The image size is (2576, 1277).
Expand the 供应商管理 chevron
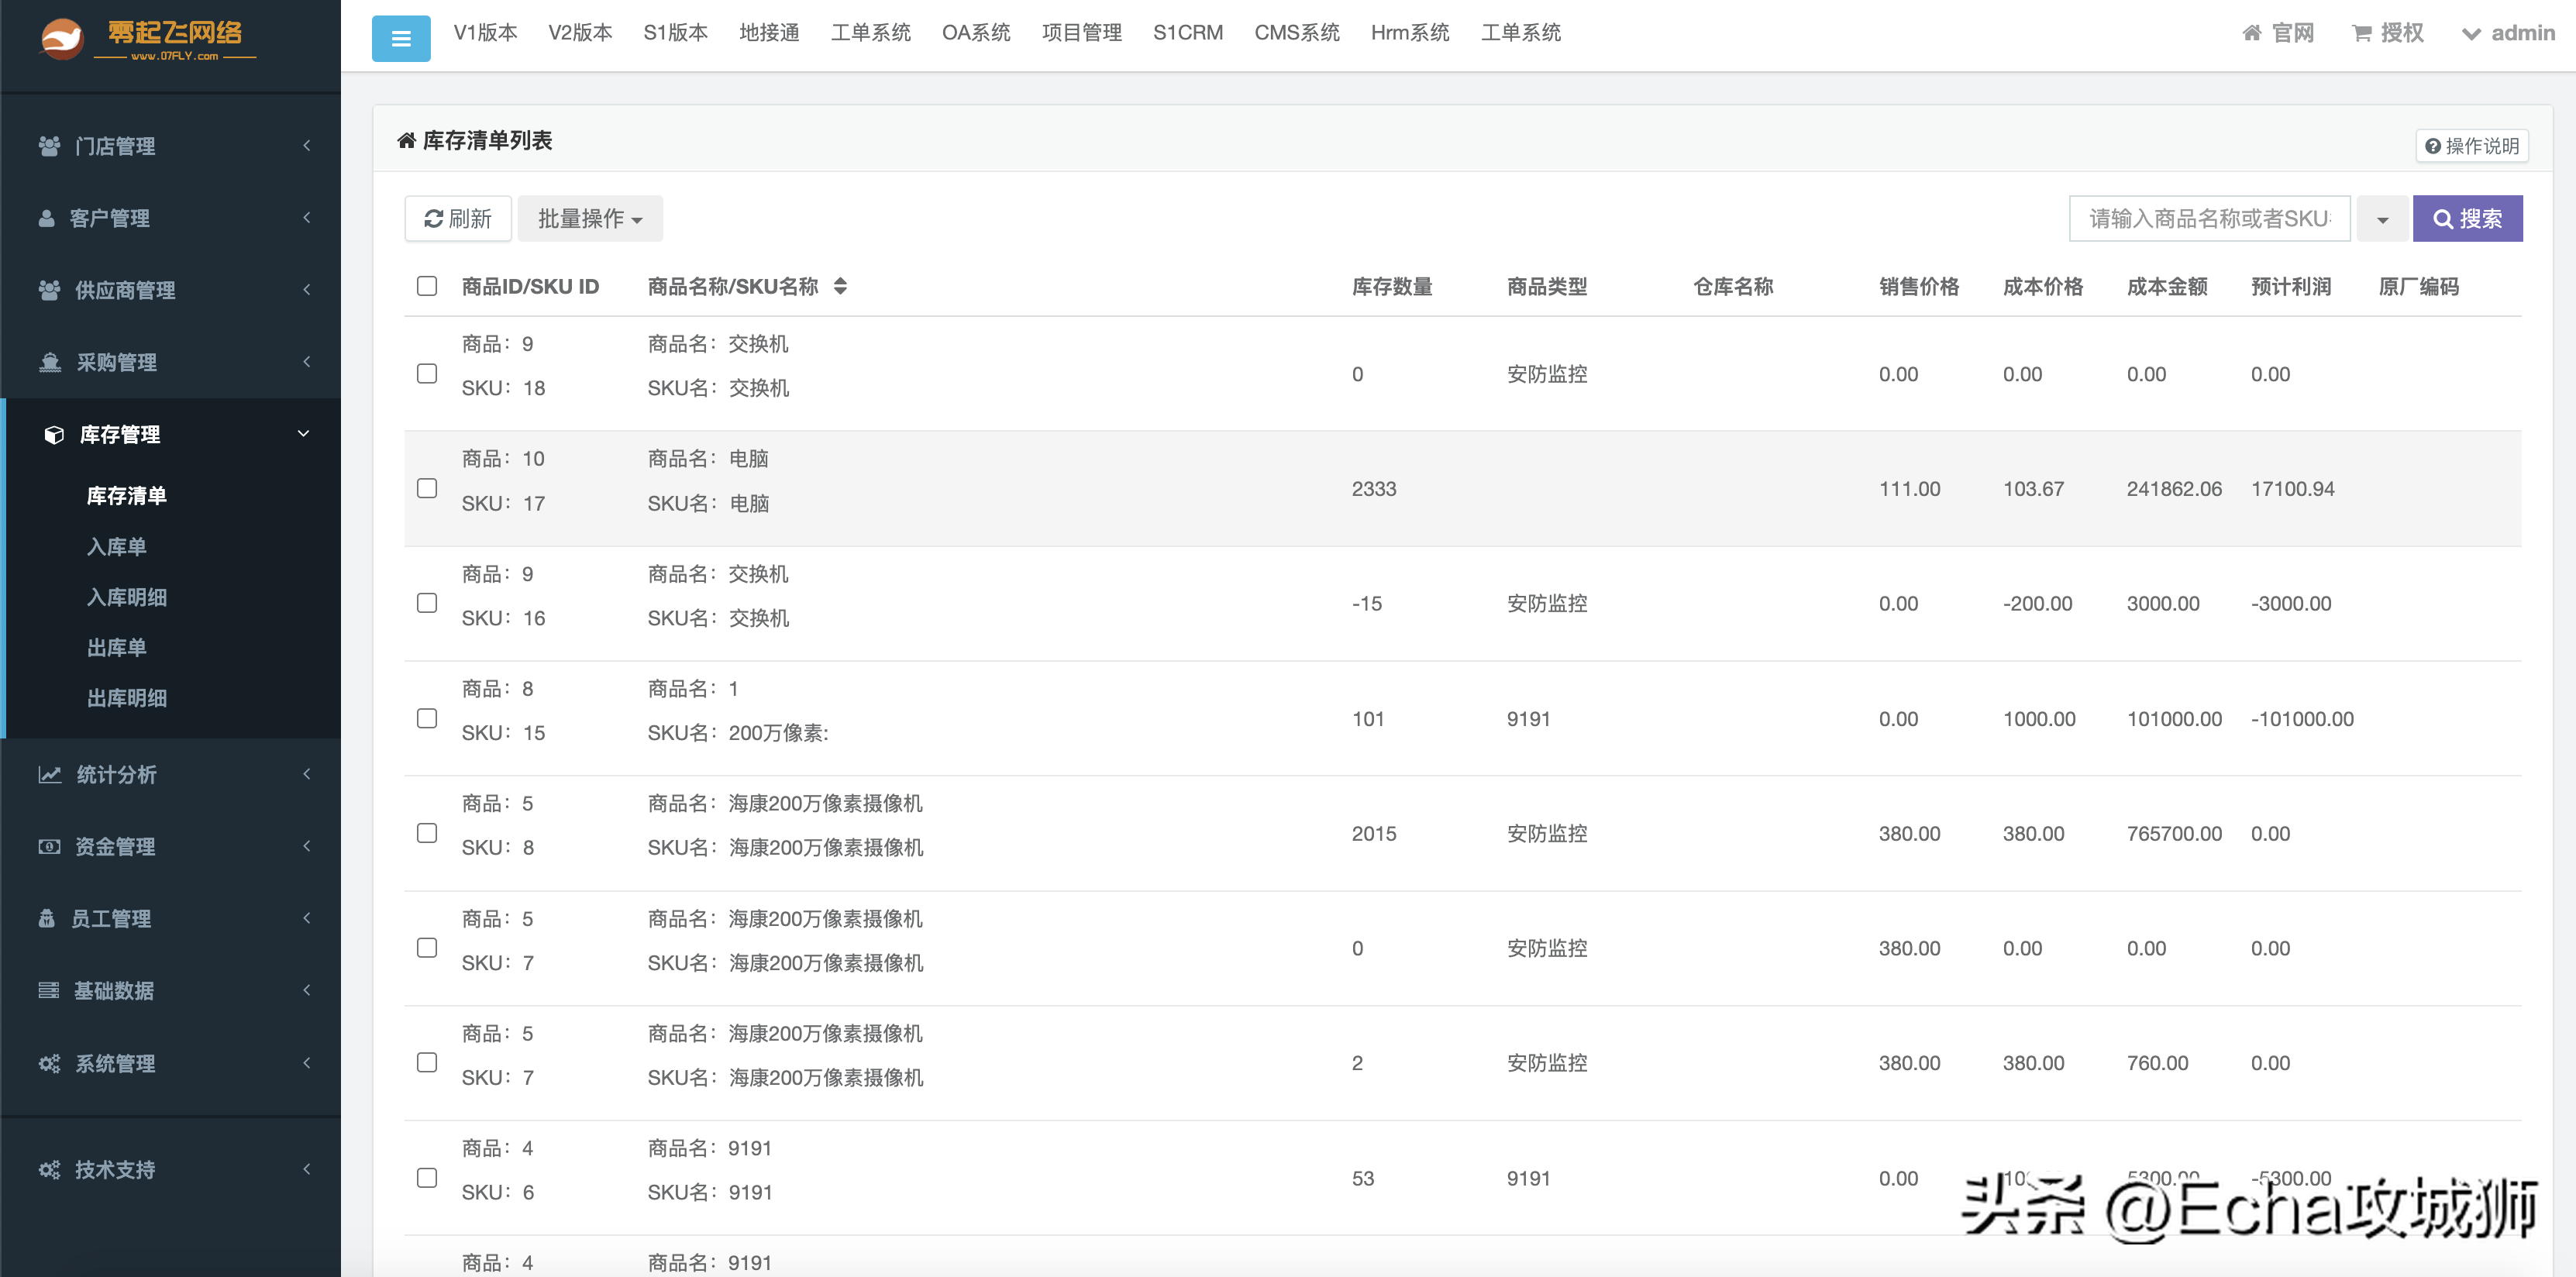point(306,290)
